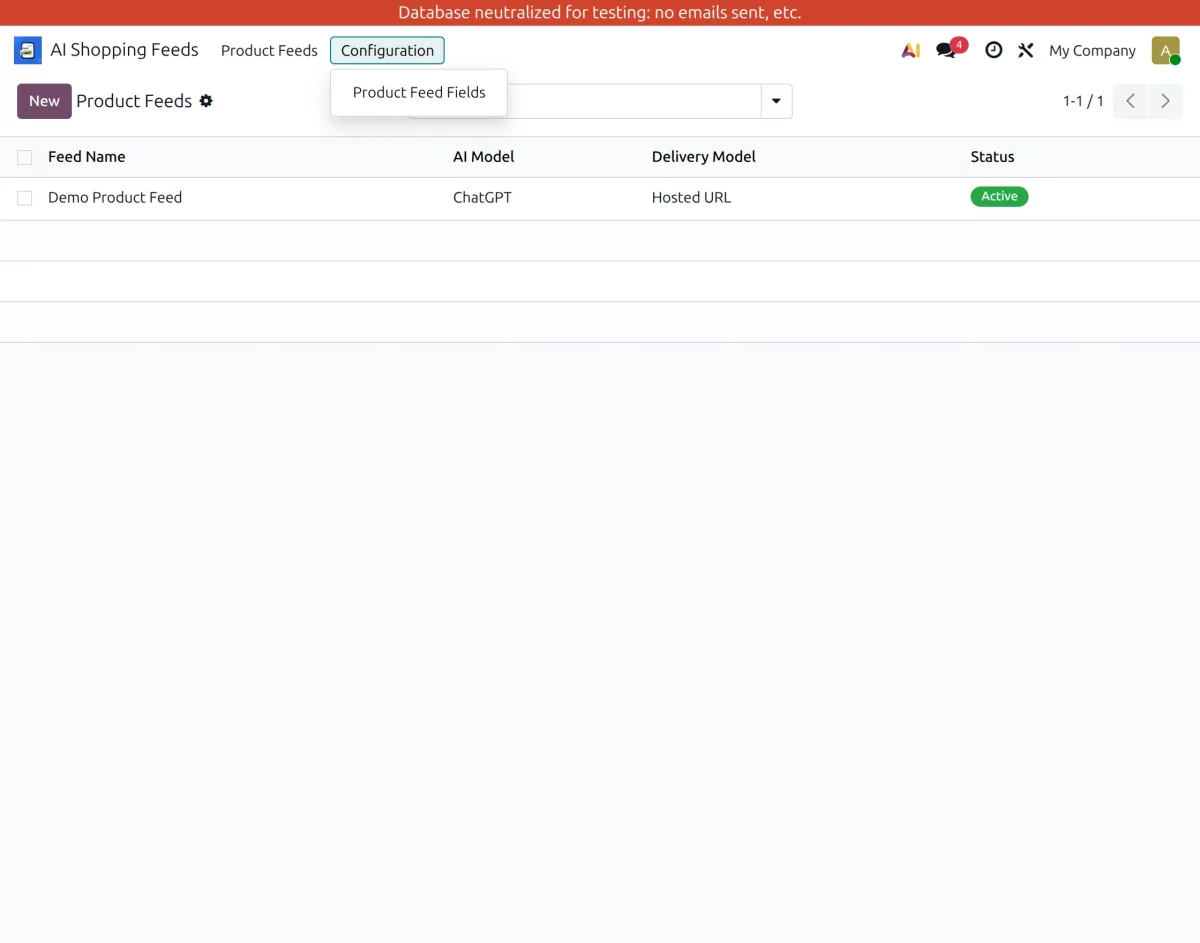
Task: Click the AI Shopping Feeds app icon
Action: pos(27,49)
